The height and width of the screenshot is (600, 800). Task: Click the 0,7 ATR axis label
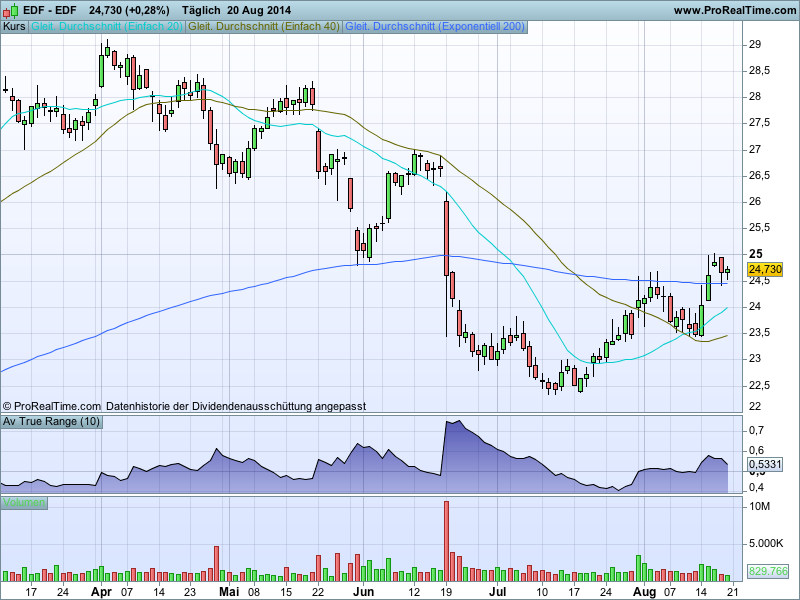756,430
